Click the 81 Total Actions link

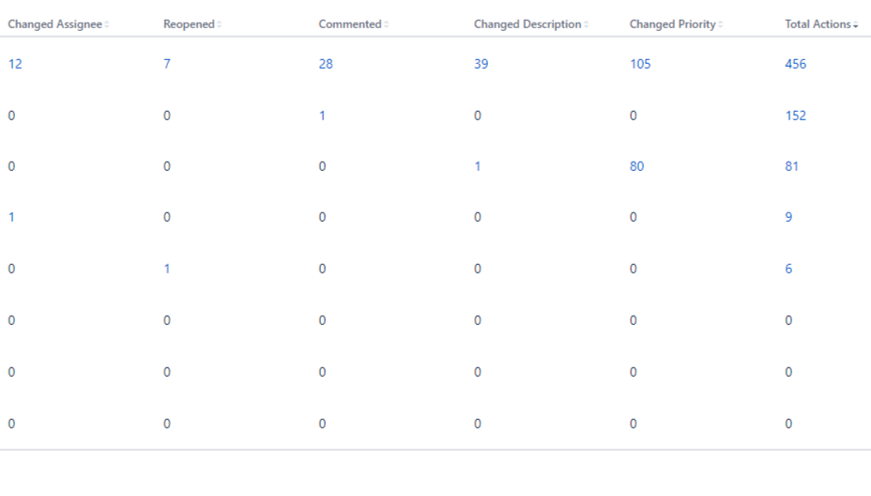pyautogui.click(x=792, y=167)
